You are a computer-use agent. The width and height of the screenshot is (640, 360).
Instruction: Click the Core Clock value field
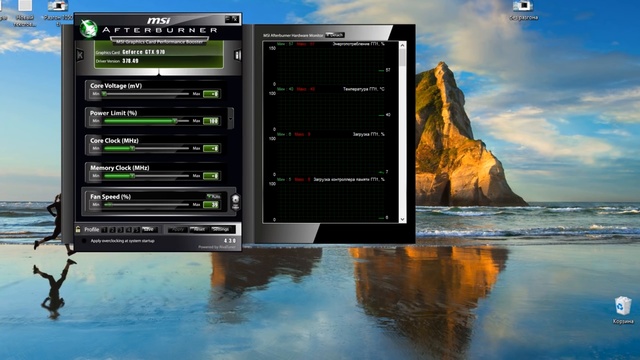[x=211, y=148]
